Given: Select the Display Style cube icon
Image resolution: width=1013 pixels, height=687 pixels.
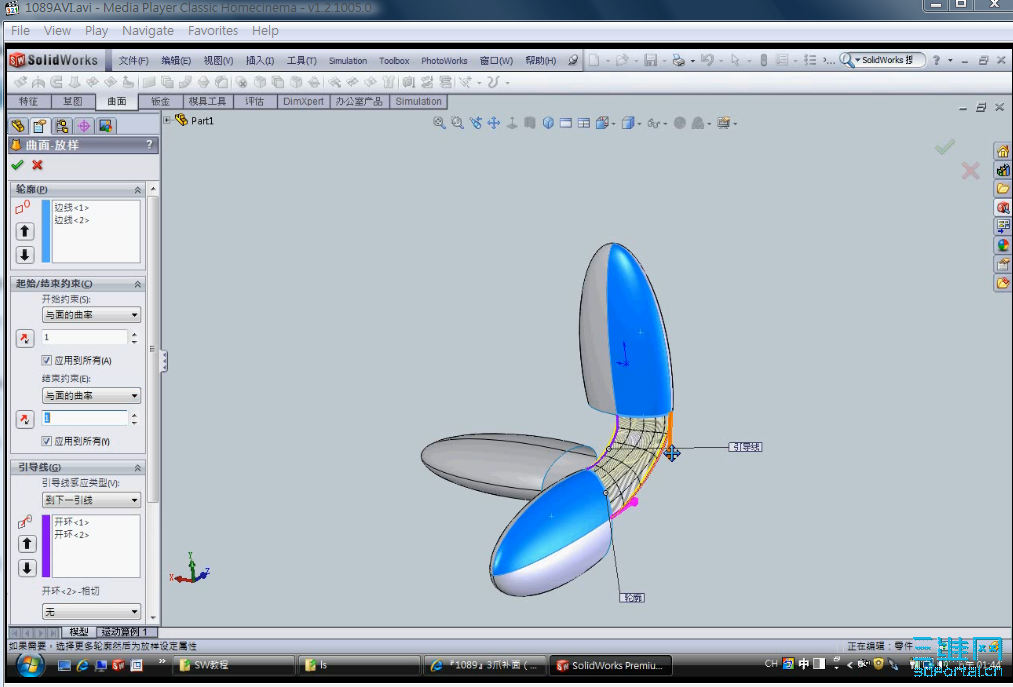Looking at the screenshot, I should [627, 123].
